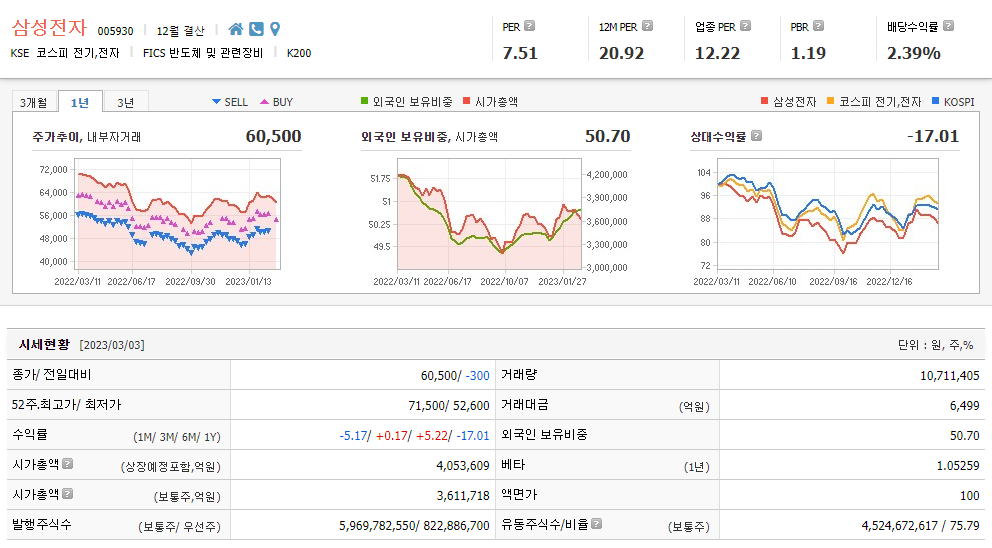This screenshot has height=548, width=992.
Task: Click green 외국인 보유비중 legend swatch
Action: point(364,101)
